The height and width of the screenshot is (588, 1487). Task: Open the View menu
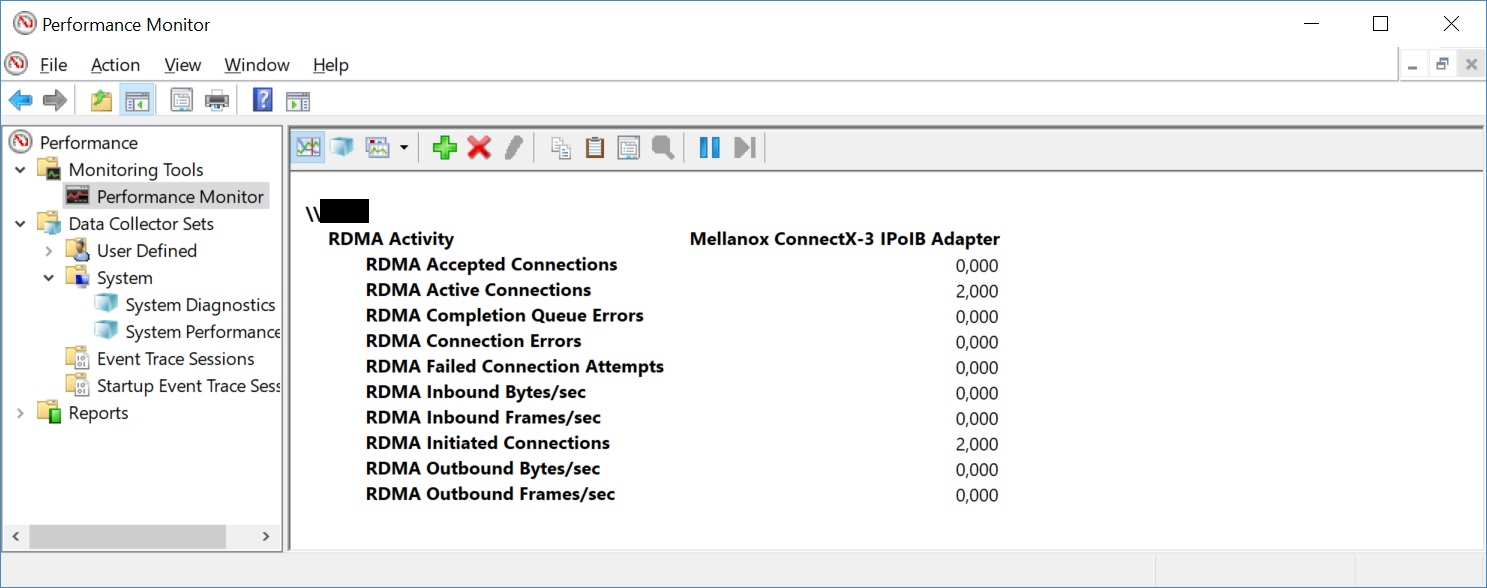point(182,64)
